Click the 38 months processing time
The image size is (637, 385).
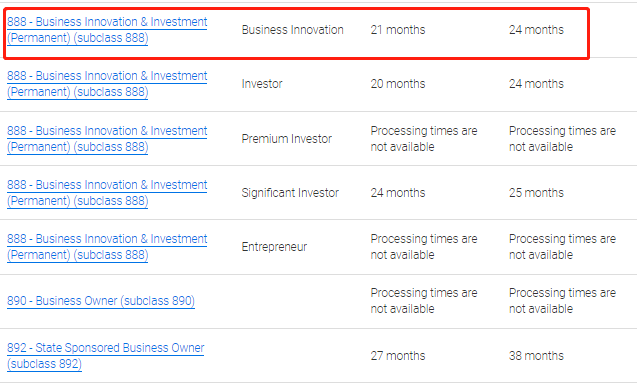click(x=536, y=356)
